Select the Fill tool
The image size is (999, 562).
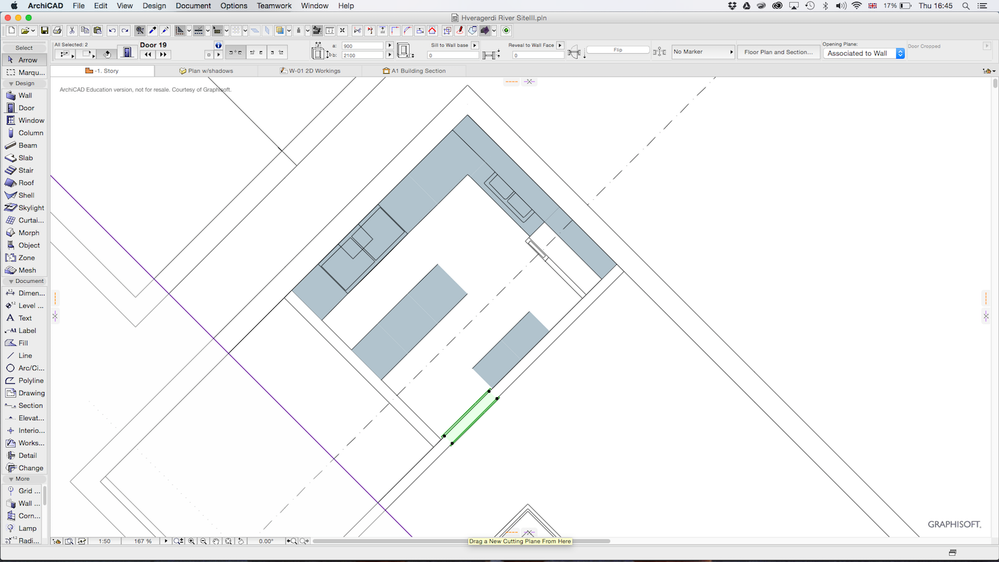24,343
